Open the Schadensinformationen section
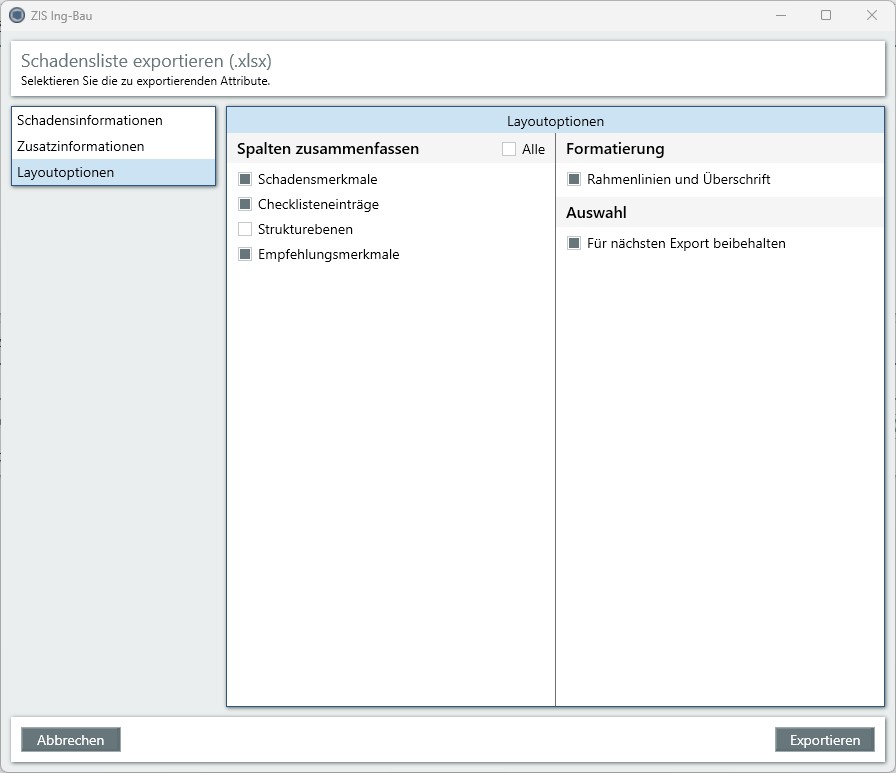The image size is (896, 773). click(x=90, y=120)
